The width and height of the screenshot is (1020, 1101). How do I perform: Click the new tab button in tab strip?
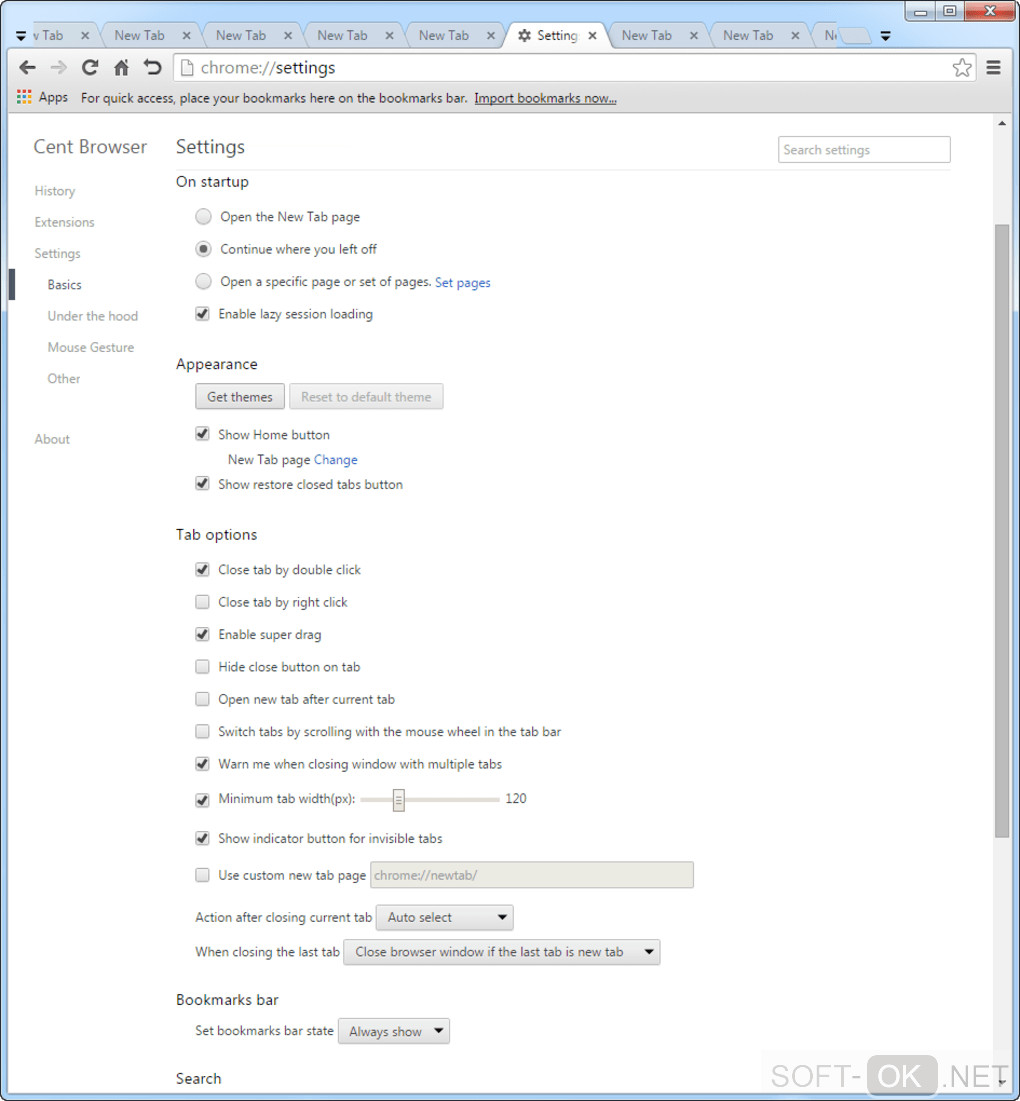point(854,35)
